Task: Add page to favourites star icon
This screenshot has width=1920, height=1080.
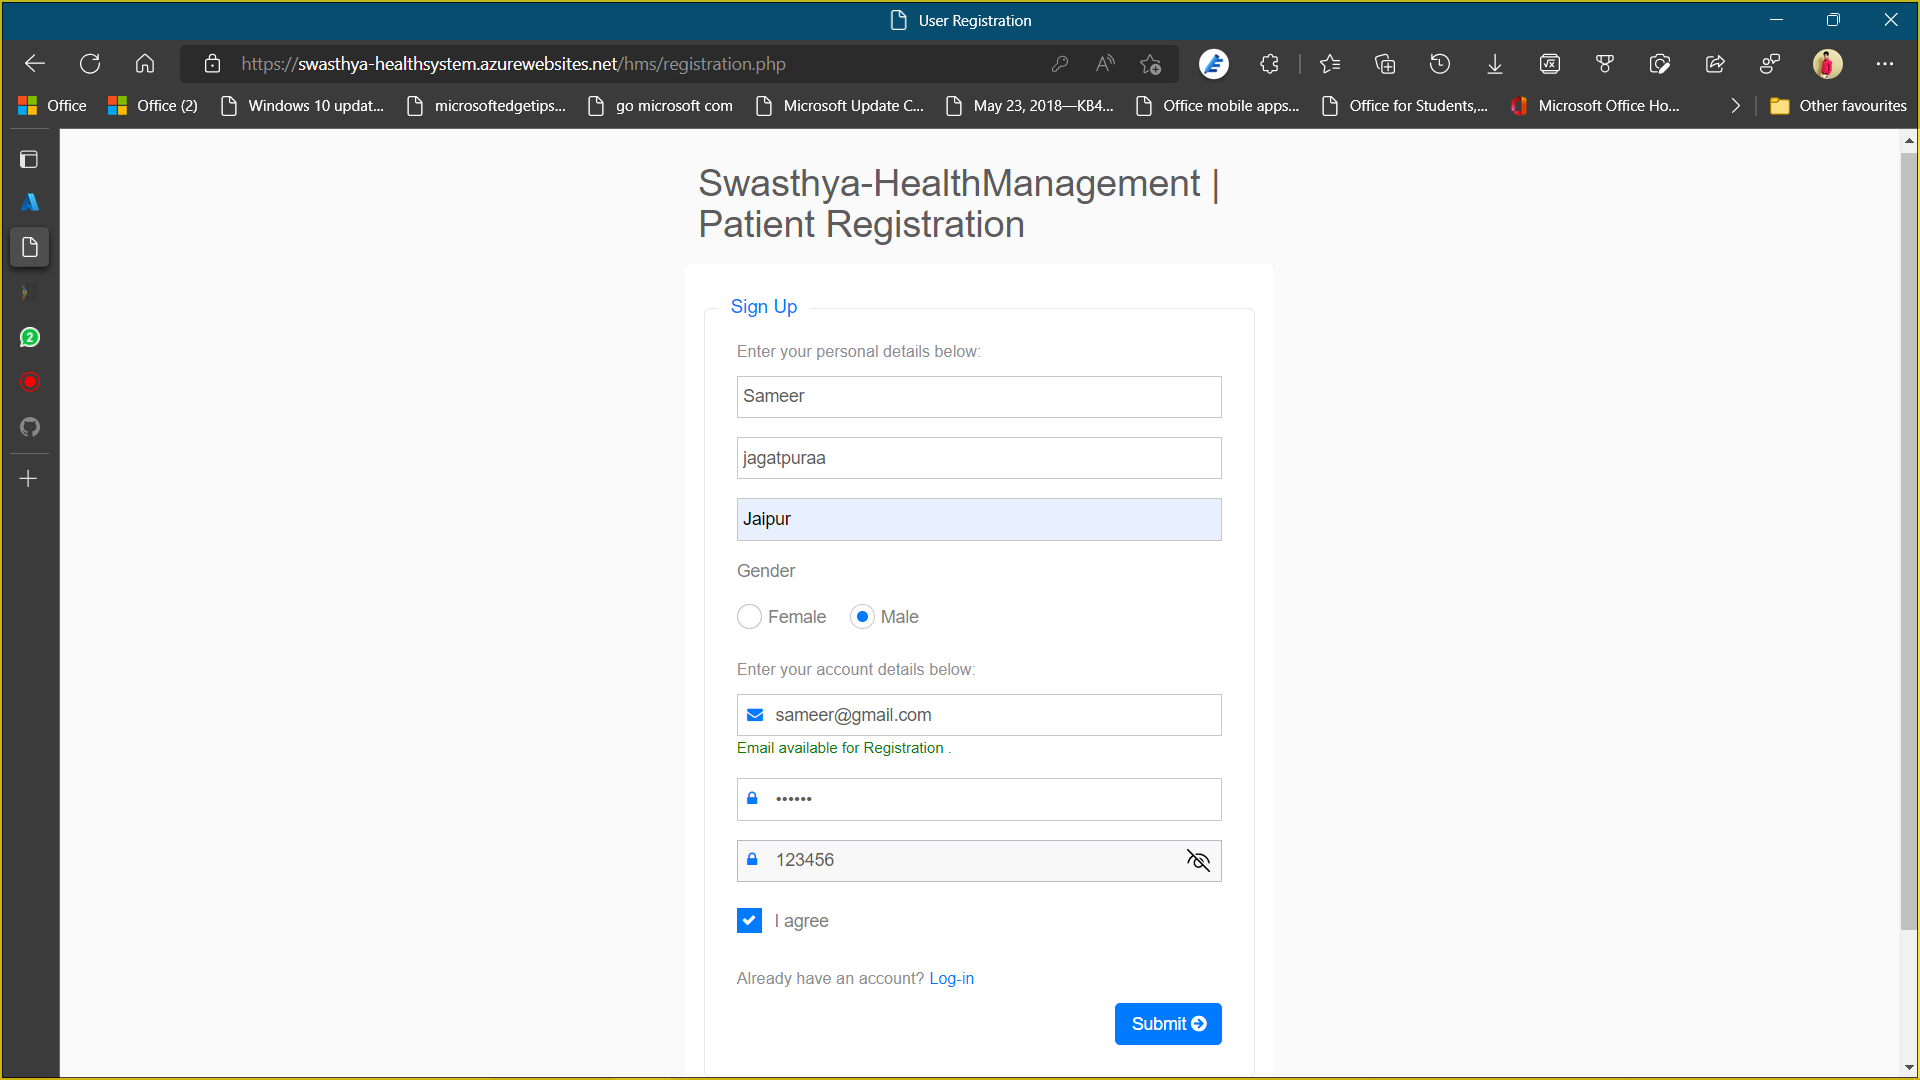Action: pyautogui.click(x=1150, y=64)
